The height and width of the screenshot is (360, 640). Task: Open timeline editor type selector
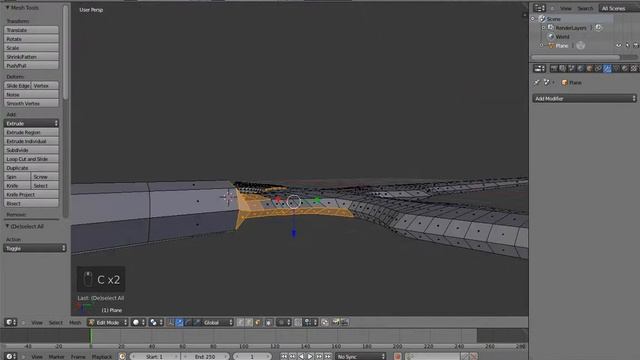pos(11,356)
